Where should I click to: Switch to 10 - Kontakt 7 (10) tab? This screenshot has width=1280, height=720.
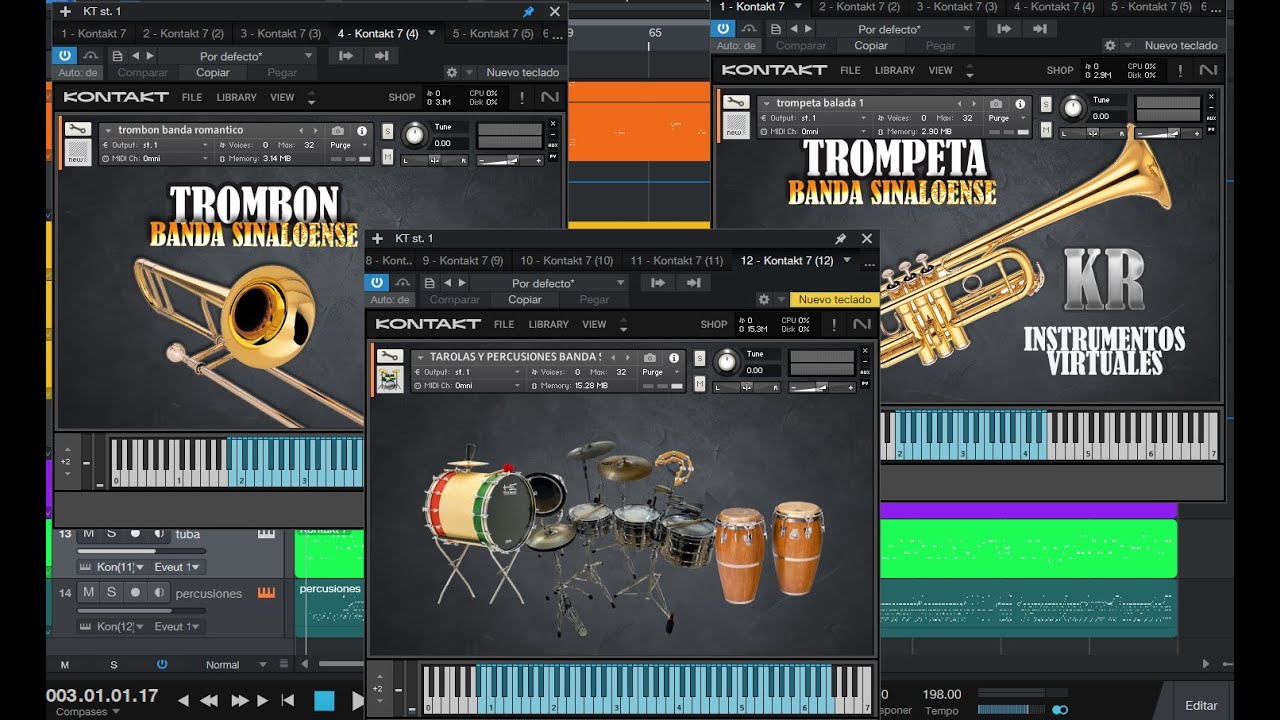click(566, 260)
